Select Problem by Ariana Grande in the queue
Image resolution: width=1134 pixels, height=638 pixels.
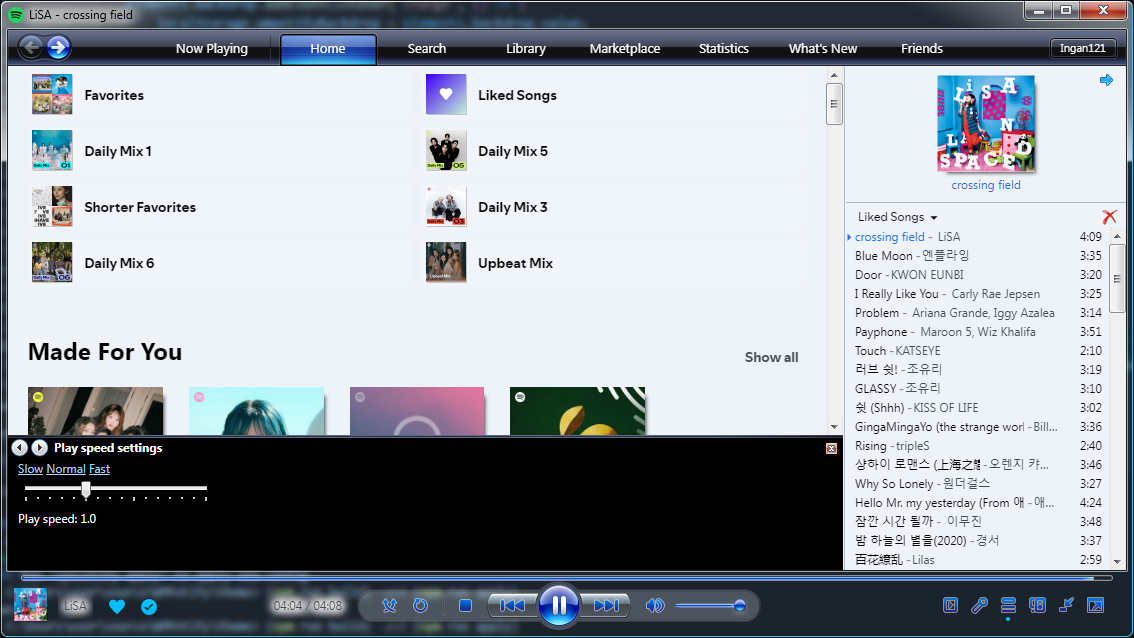pos(978,312)
